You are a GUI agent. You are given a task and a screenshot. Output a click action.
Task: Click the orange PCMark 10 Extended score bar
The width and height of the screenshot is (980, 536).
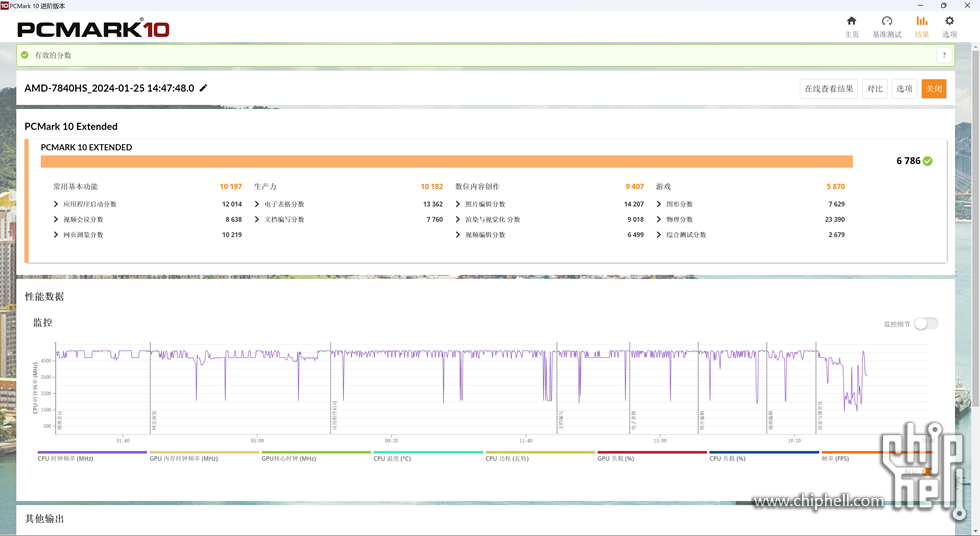447,162
